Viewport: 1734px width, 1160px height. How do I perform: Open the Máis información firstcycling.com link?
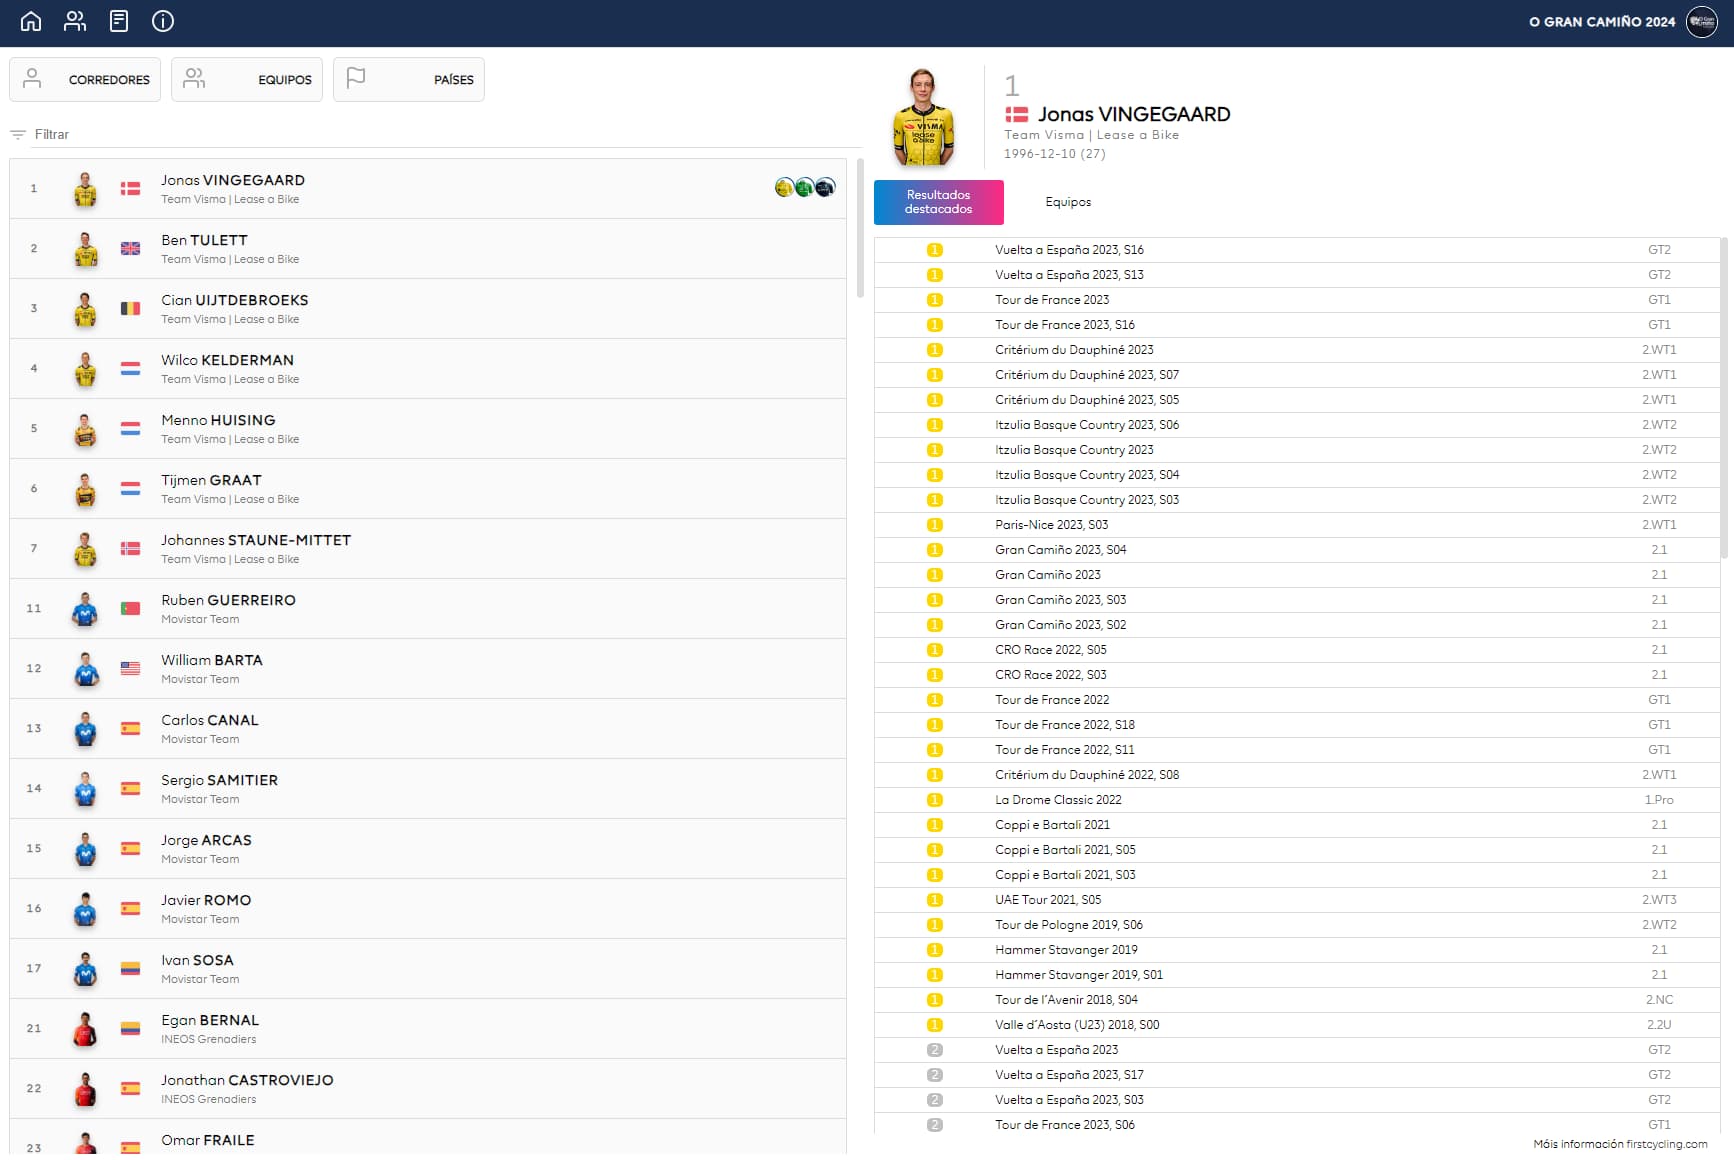coord(1620,1144)
